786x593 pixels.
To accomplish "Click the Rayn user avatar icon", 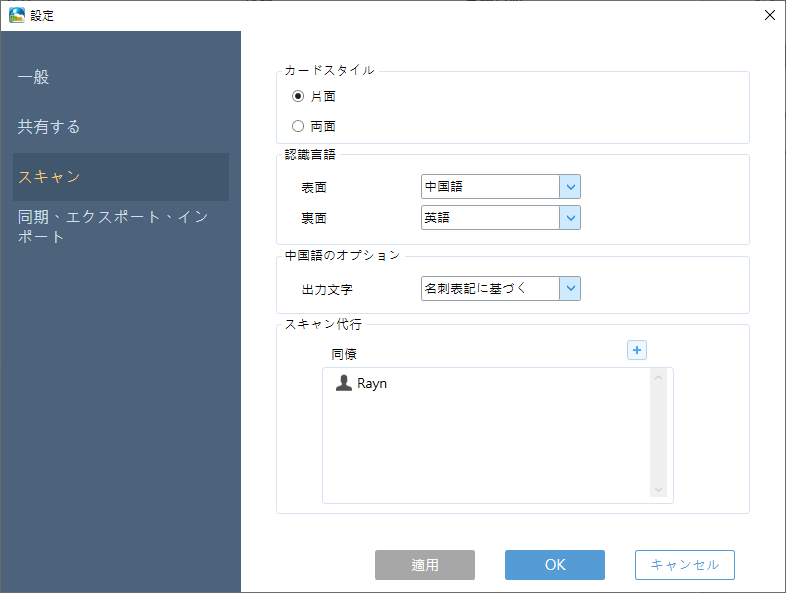I will tap(343, 383).
